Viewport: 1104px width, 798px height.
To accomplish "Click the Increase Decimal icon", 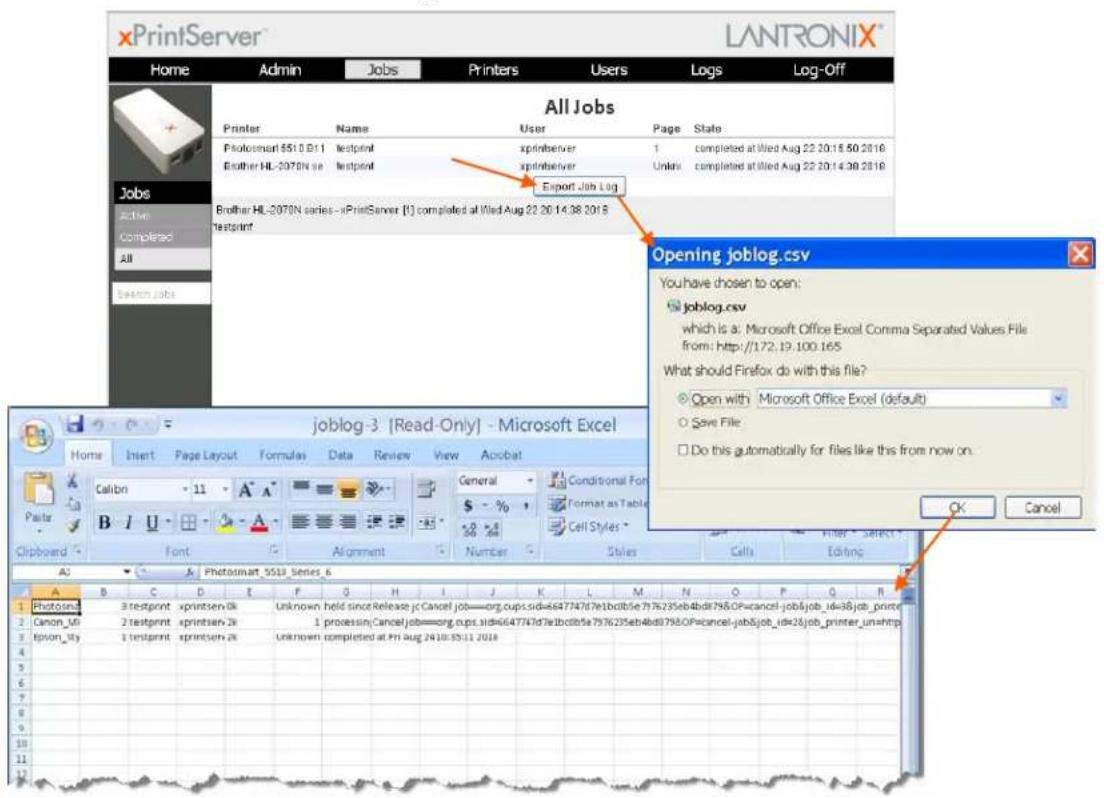I will pyautogui.click(x=470, y=529).
